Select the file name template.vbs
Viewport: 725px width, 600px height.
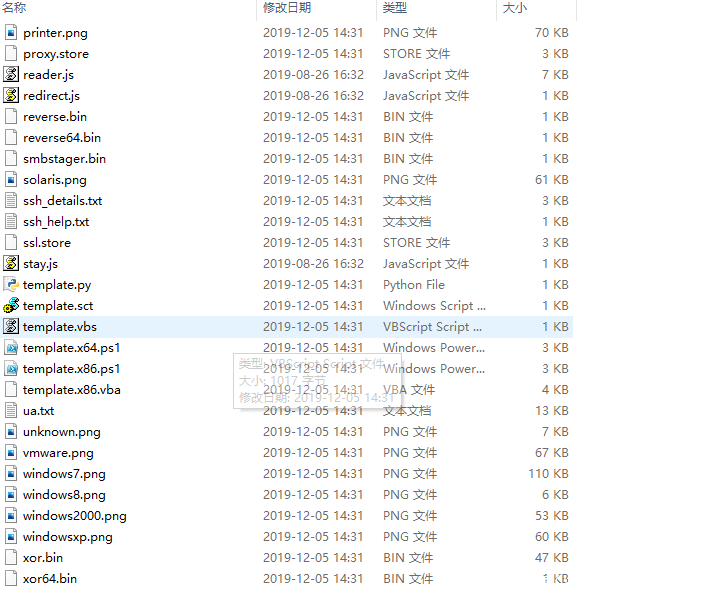(60, 327)
